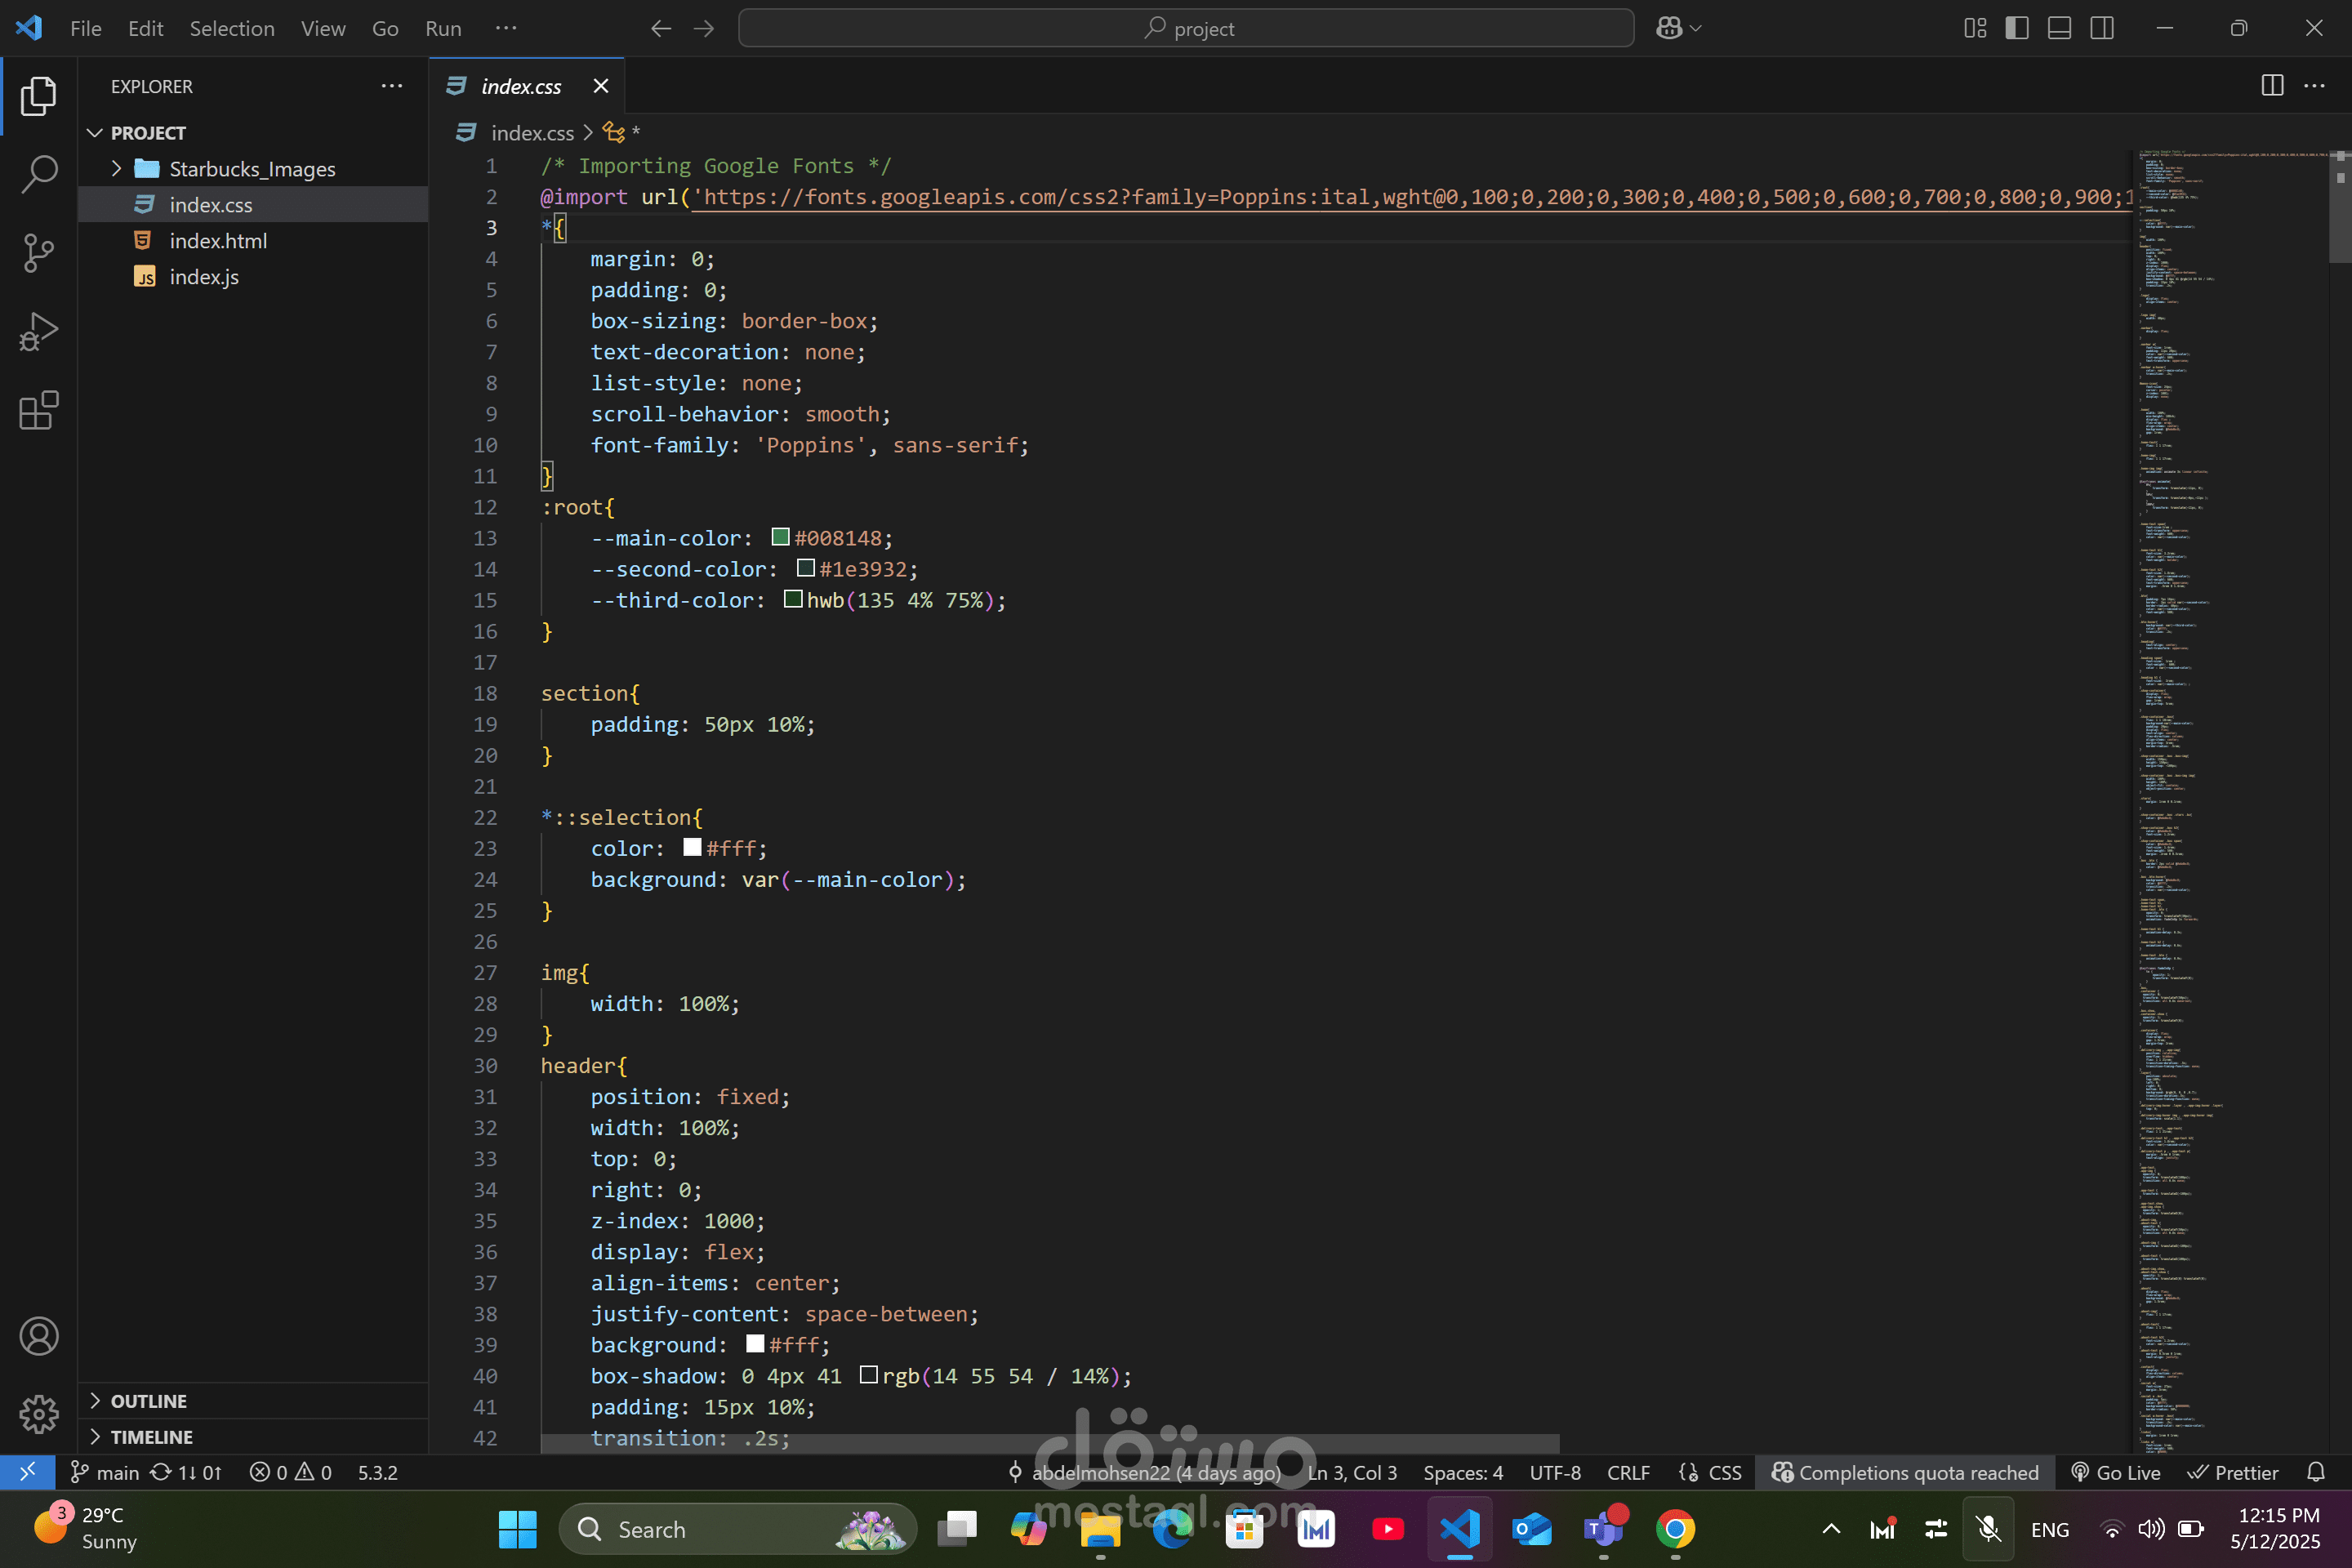Toggle the bottom panel visibility
Image resolution: width=2352 pixels, height=1568 pixels.
(x=2059, y=28)
